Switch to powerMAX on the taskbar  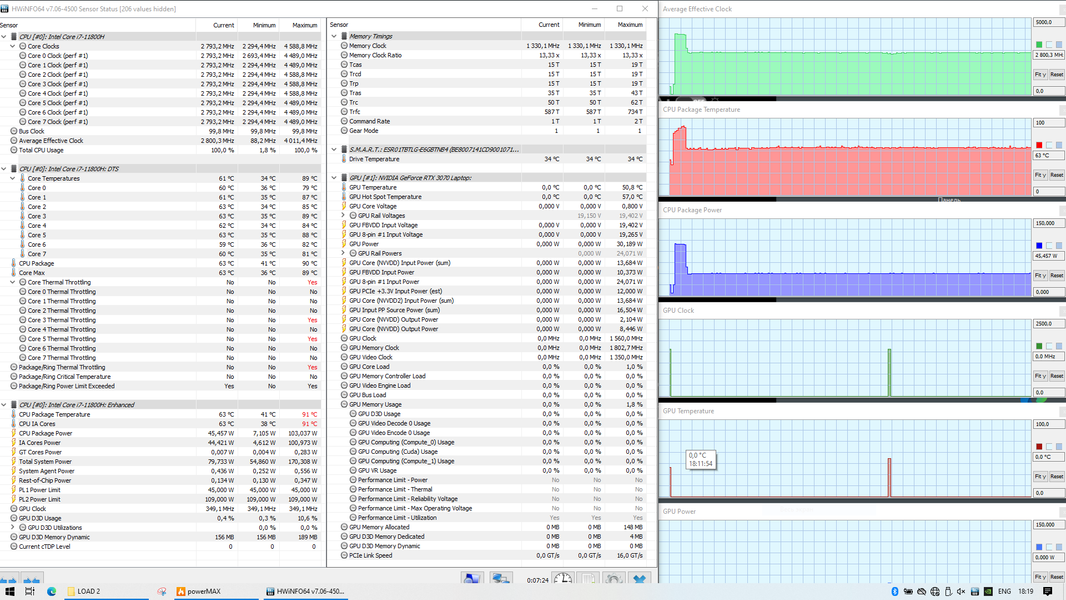click(215, 591)
